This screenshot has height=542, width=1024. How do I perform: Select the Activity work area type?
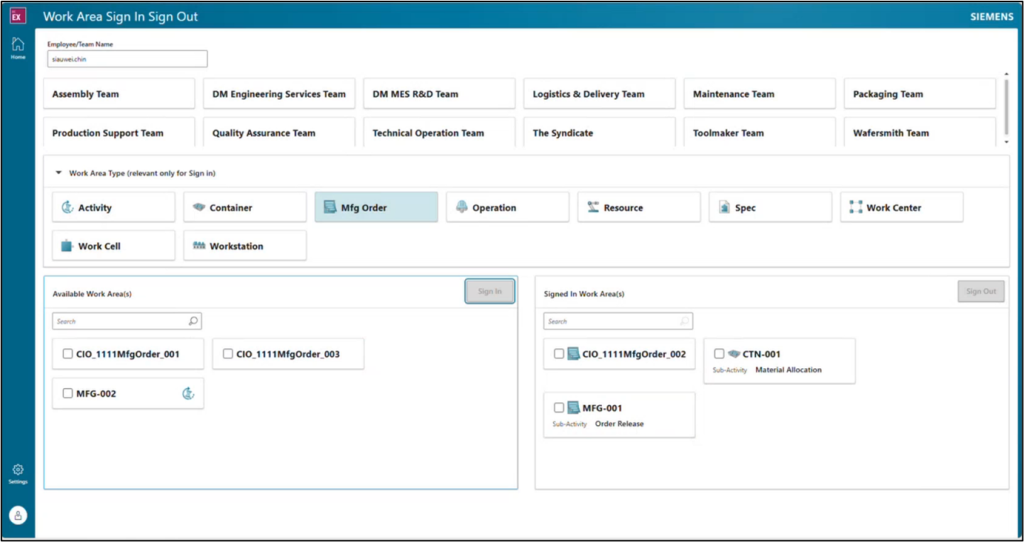click(114, 207)
